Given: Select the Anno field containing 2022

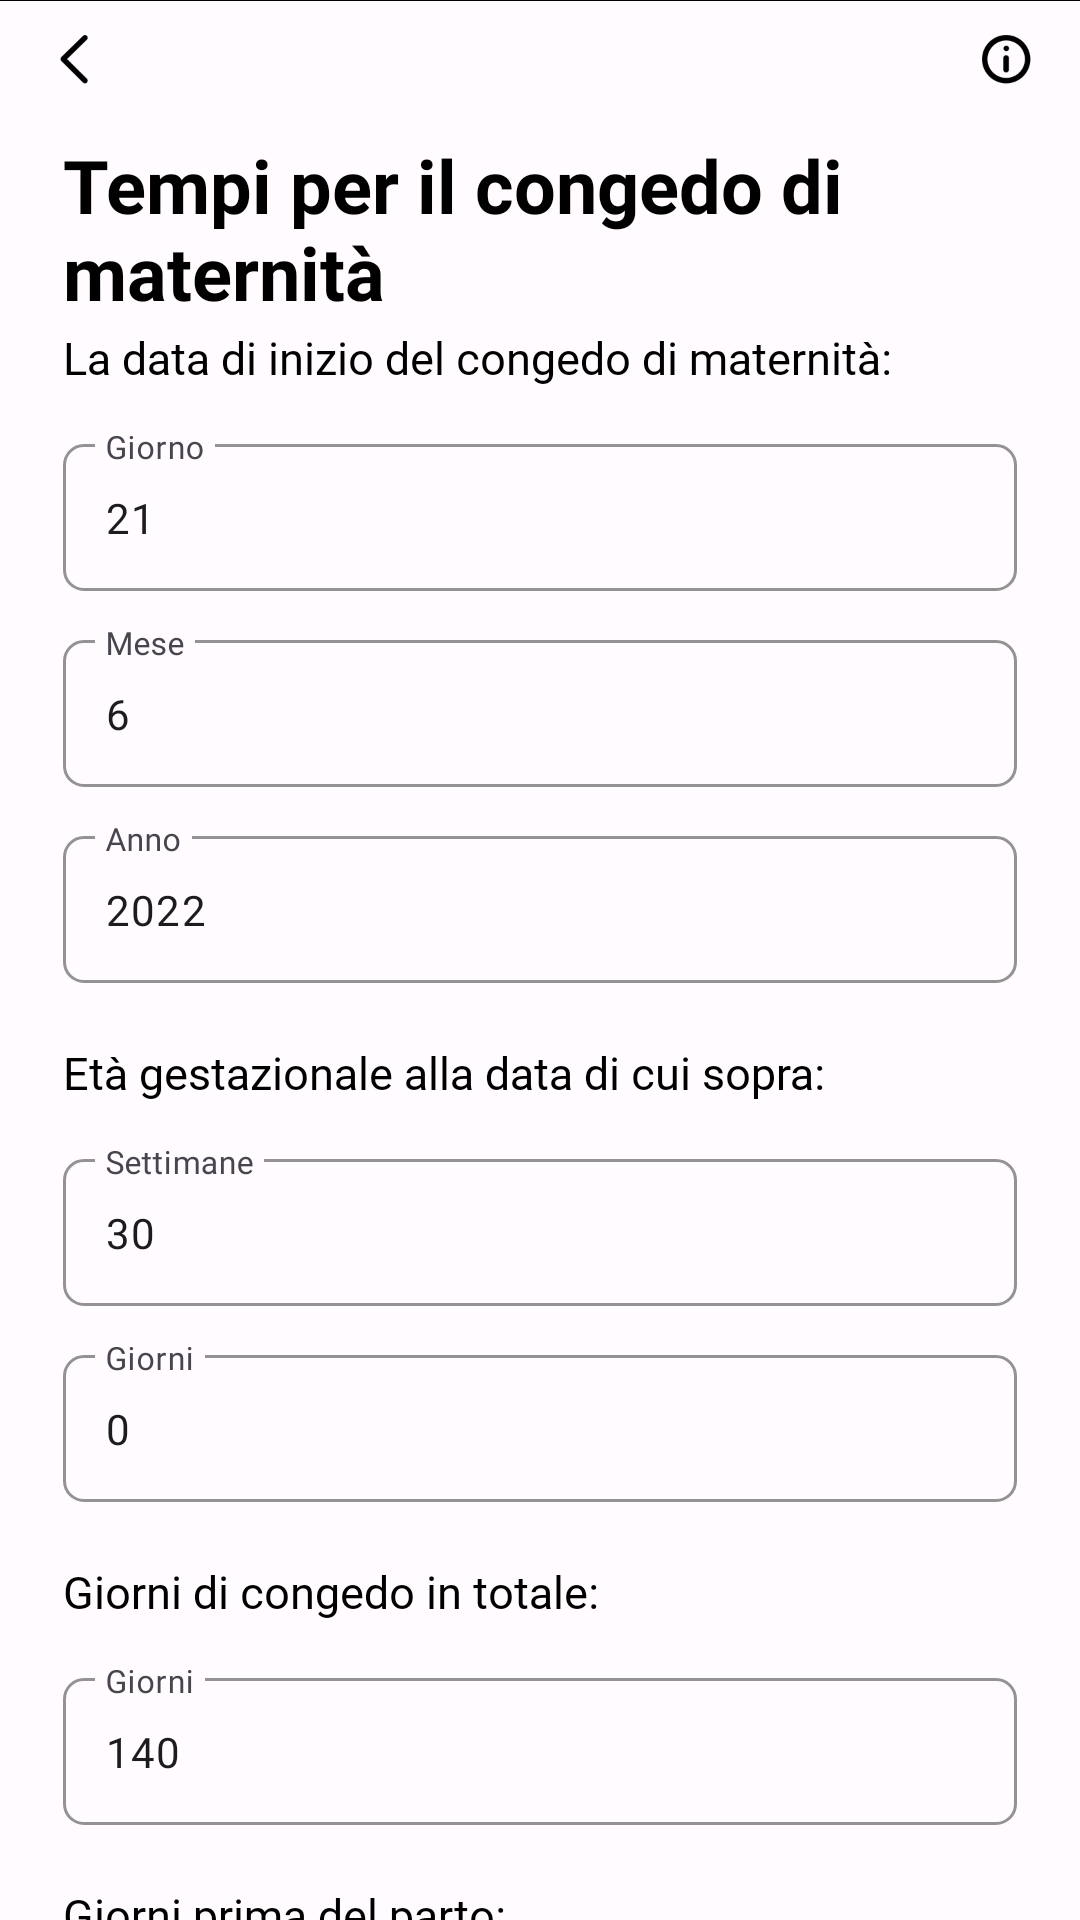Looking at the screenshot, I should point(540,910).
